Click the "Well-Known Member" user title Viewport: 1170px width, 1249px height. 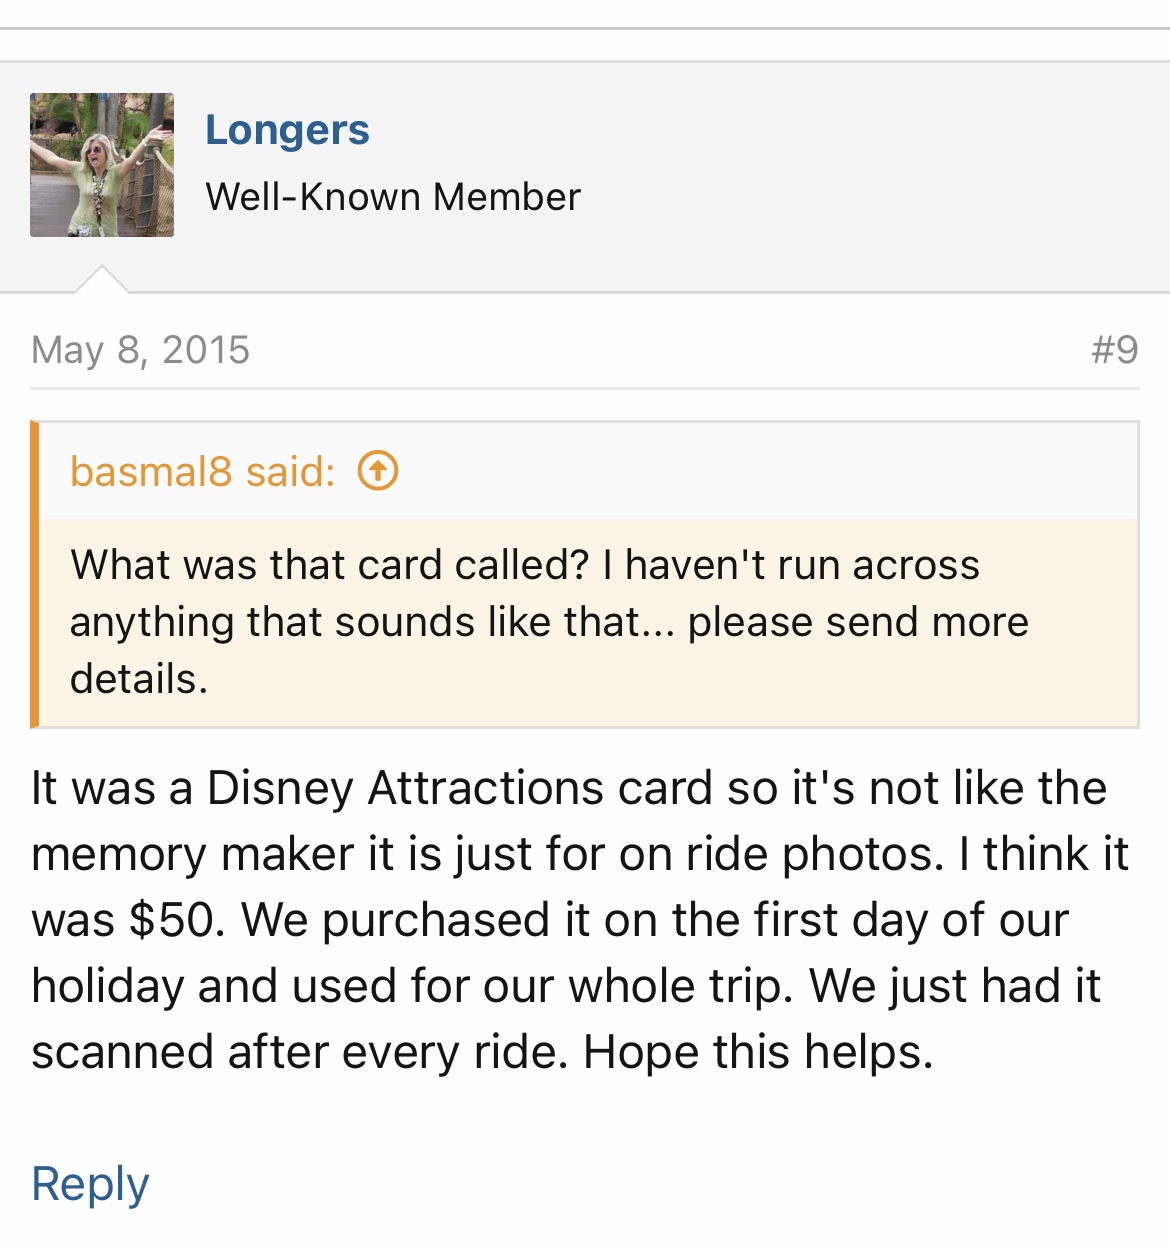[393, 197]
